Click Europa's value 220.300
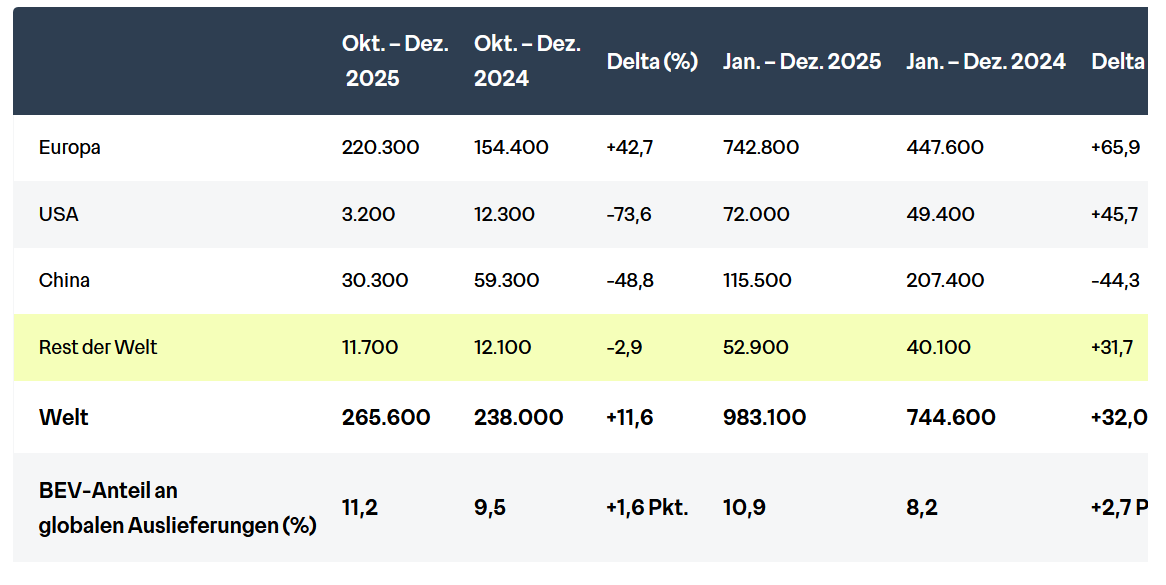 [380, 148]
